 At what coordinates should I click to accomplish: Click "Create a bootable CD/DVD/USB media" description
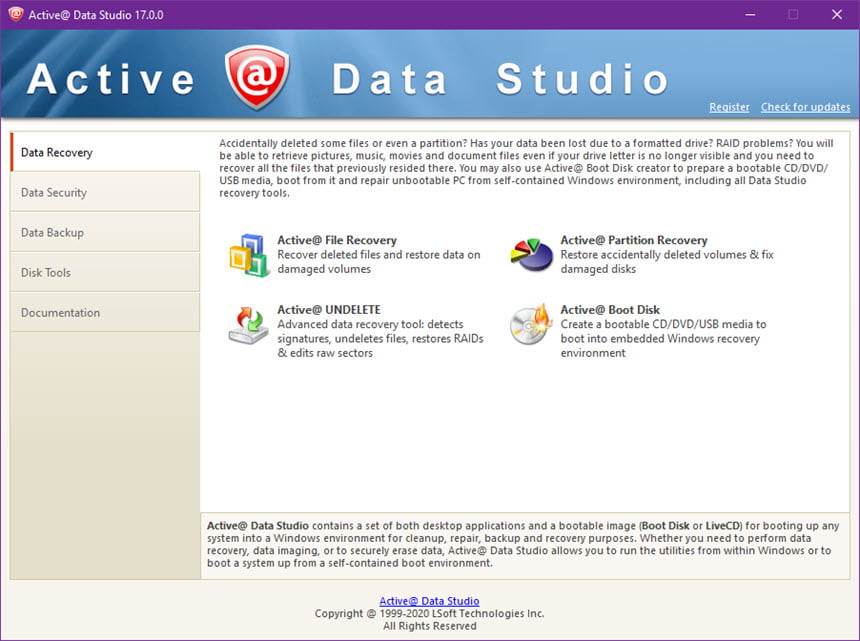tap(663, 338)
